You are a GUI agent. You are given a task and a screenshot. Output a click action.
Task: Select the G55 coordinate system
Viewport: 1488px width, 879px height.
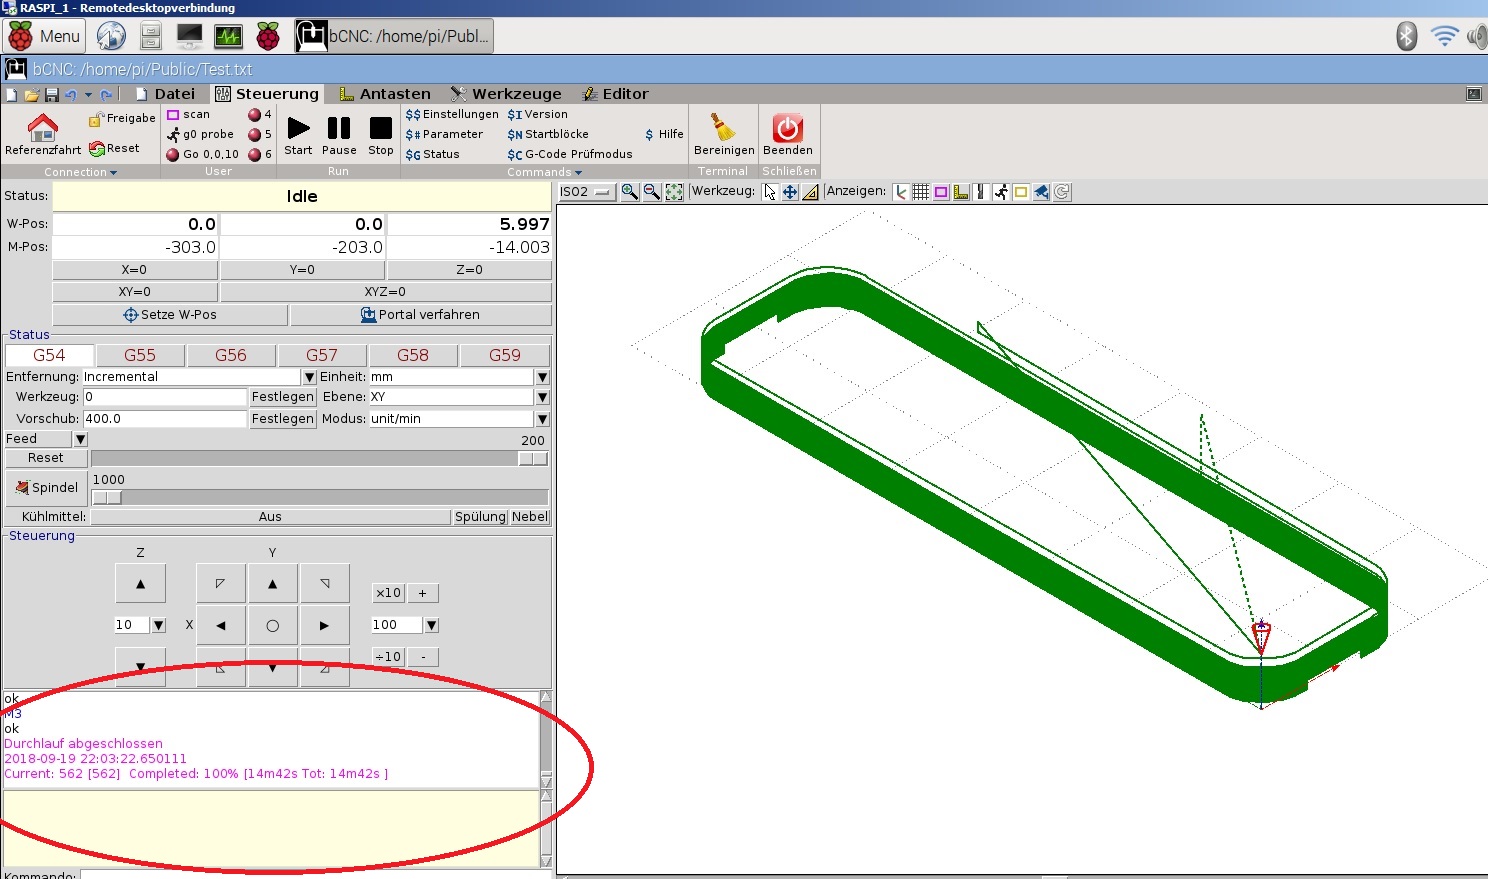pyautogui.click(x=140, y=355)
